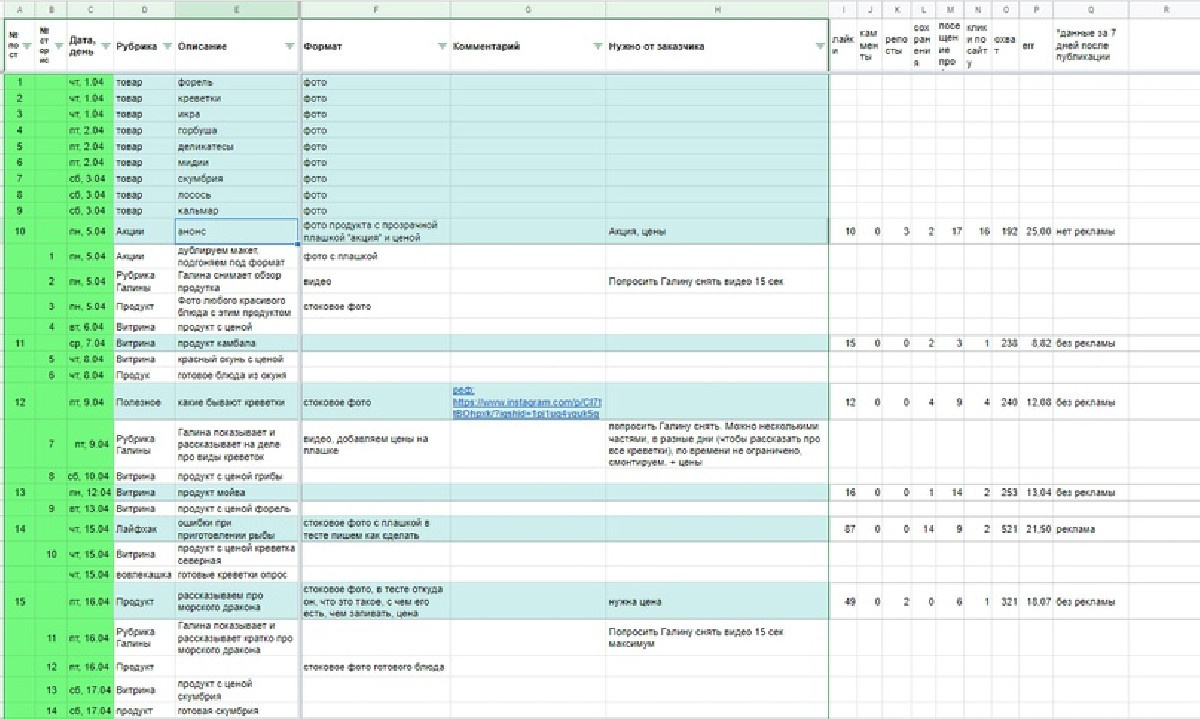Open the filter dropdown in the column A header cell

(27, 44)
